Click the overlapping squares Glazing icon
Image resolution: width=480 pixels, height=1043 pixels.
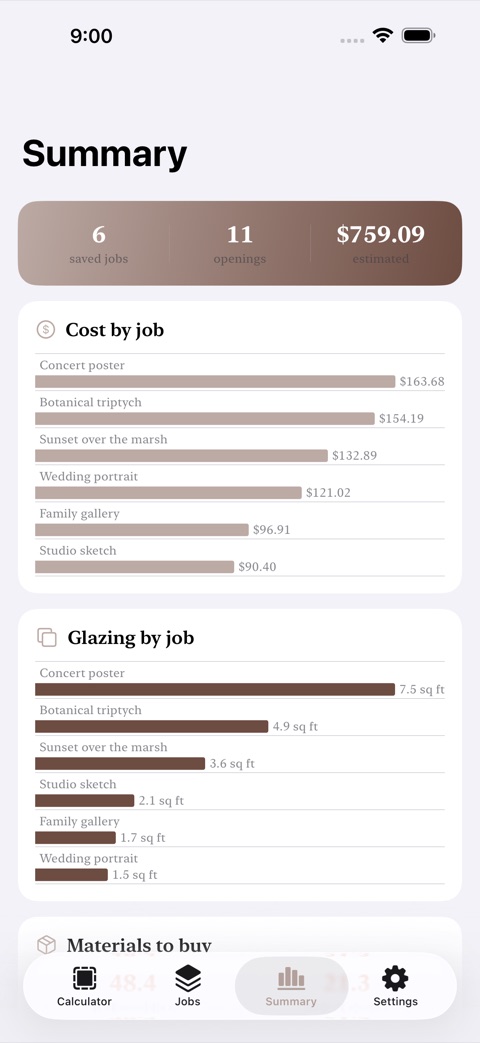pos(47,637)
